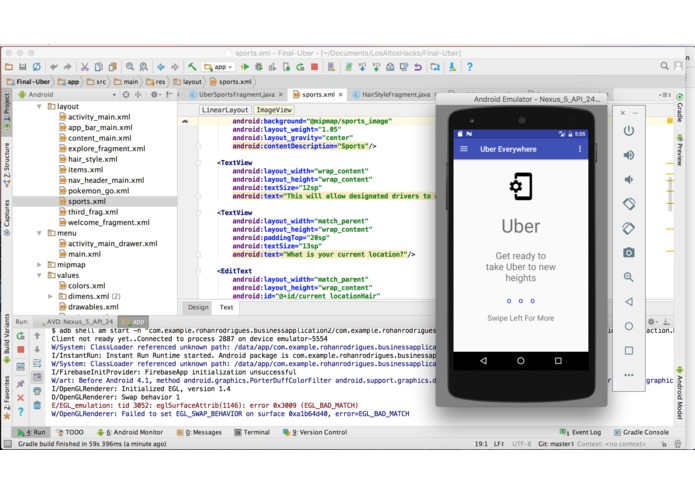Toggle the Build Variants tool window
Viewport: 695px width, 494px height.
pos(6,338)
